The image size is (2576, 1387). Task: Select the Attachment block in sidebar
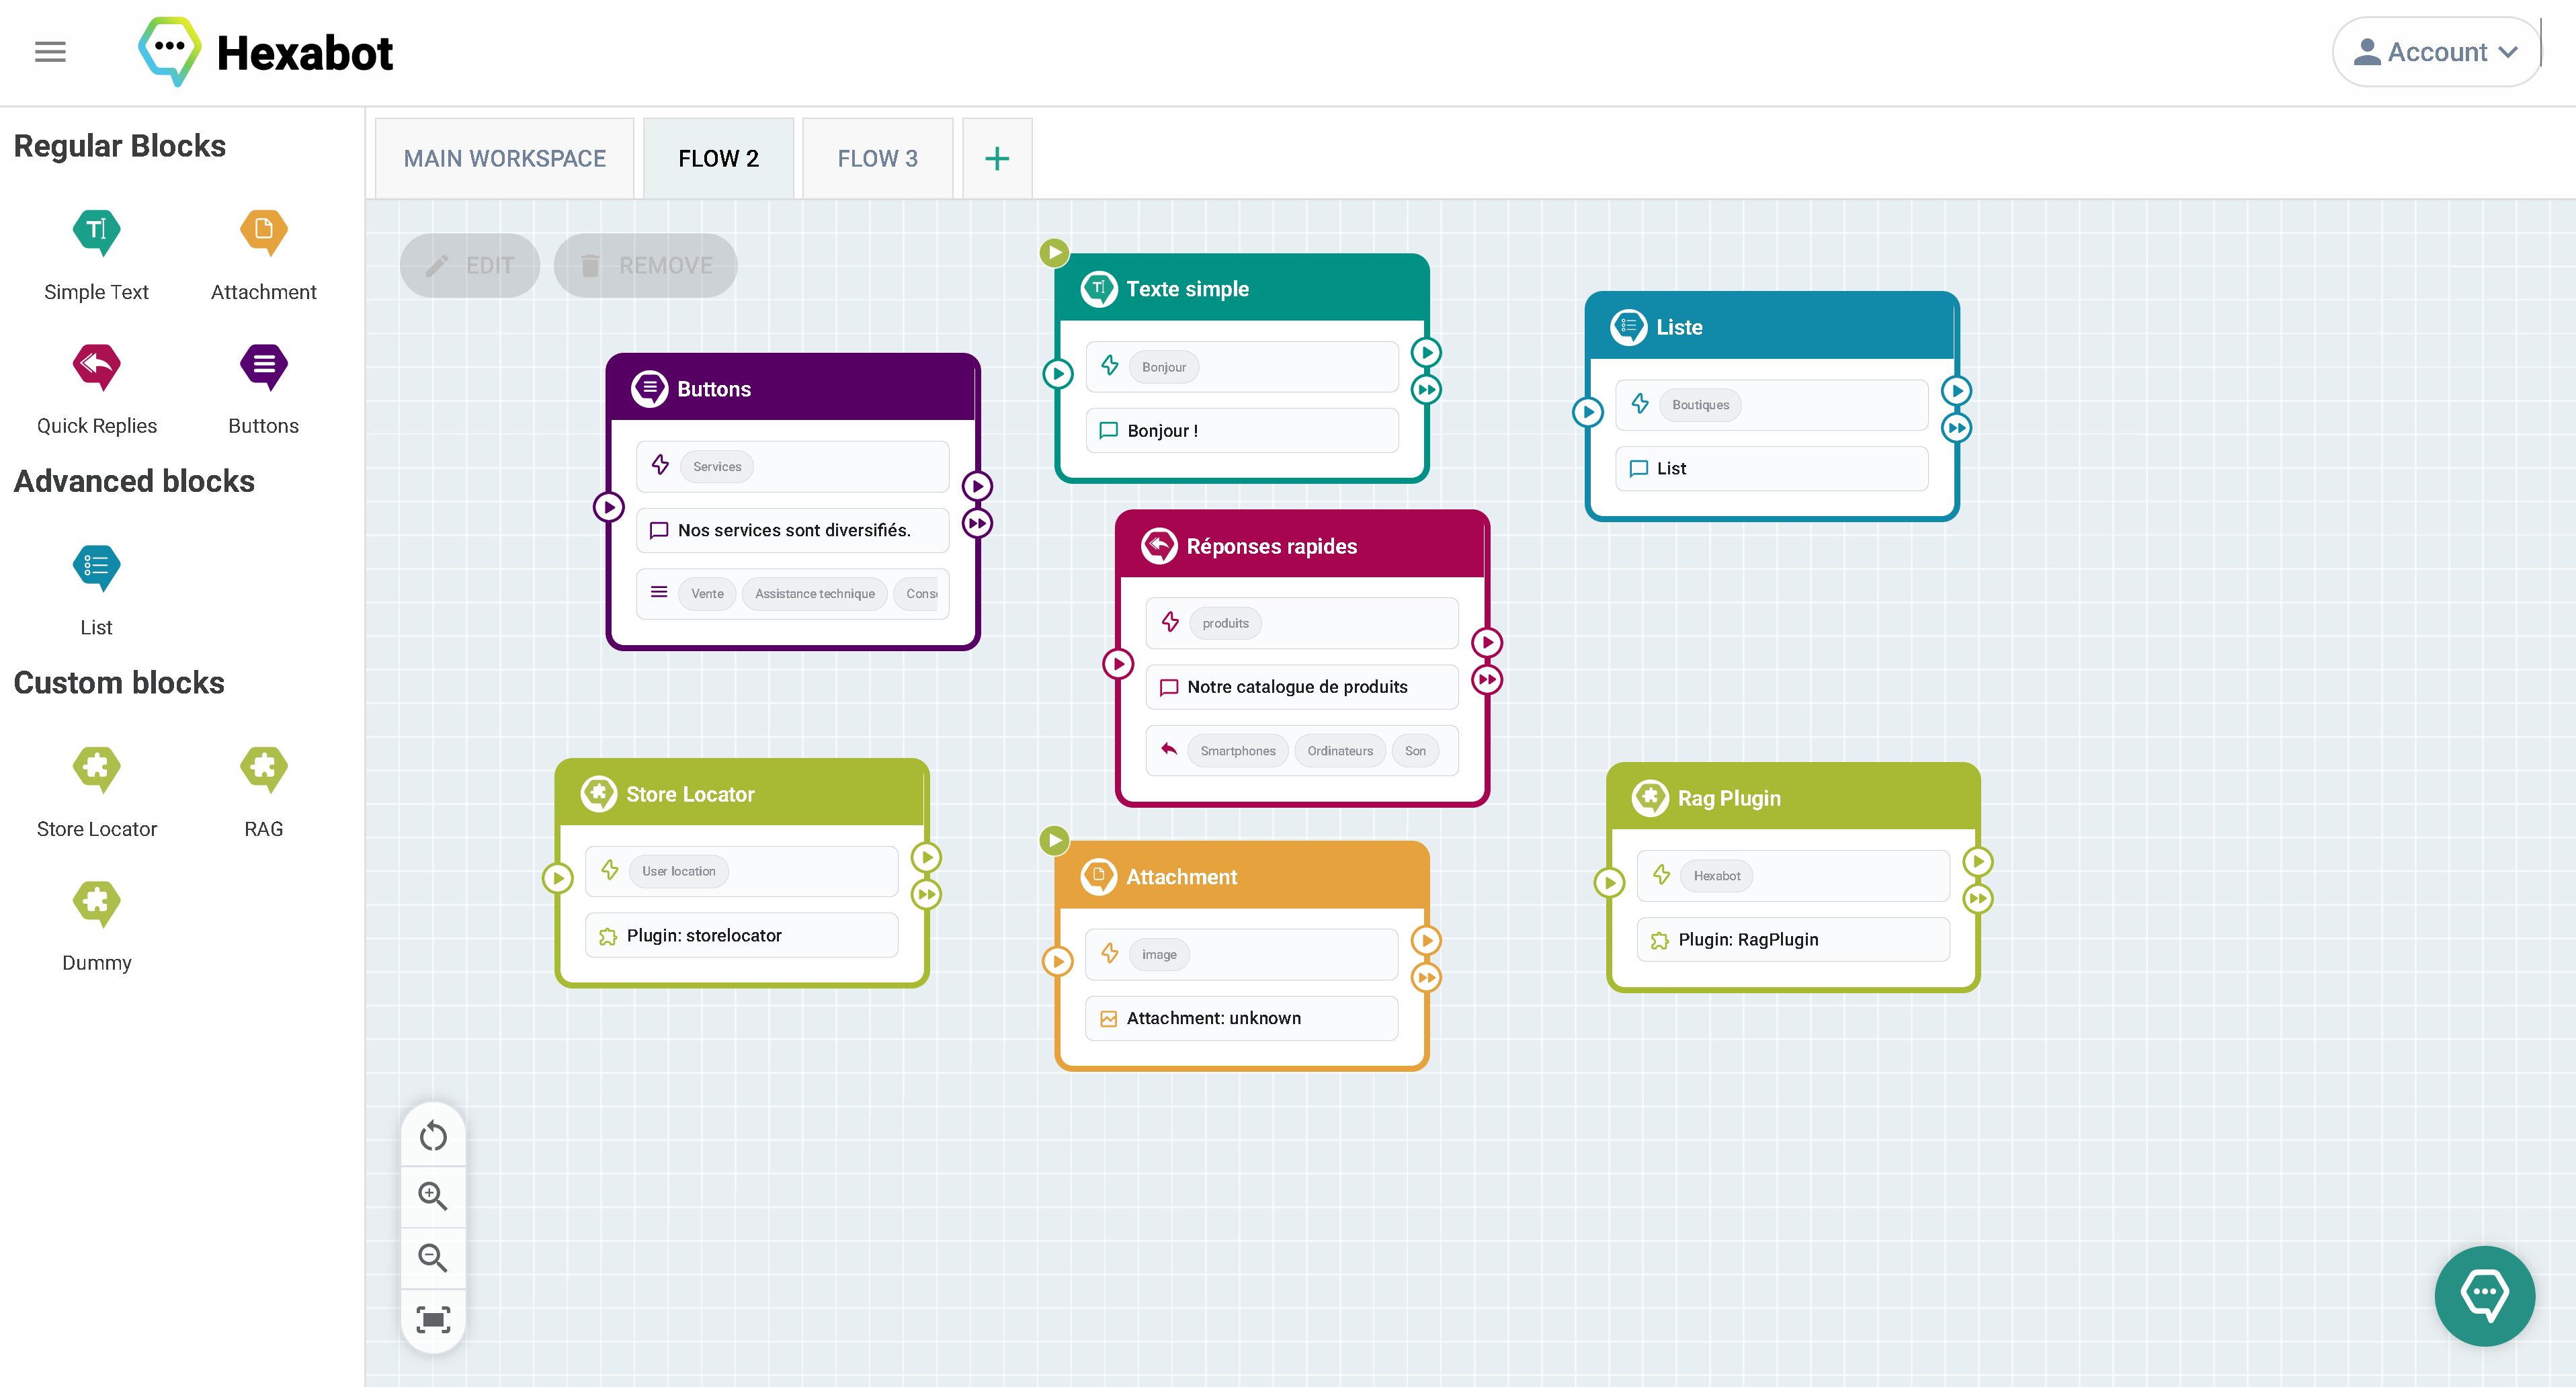(x=263, y=231)
